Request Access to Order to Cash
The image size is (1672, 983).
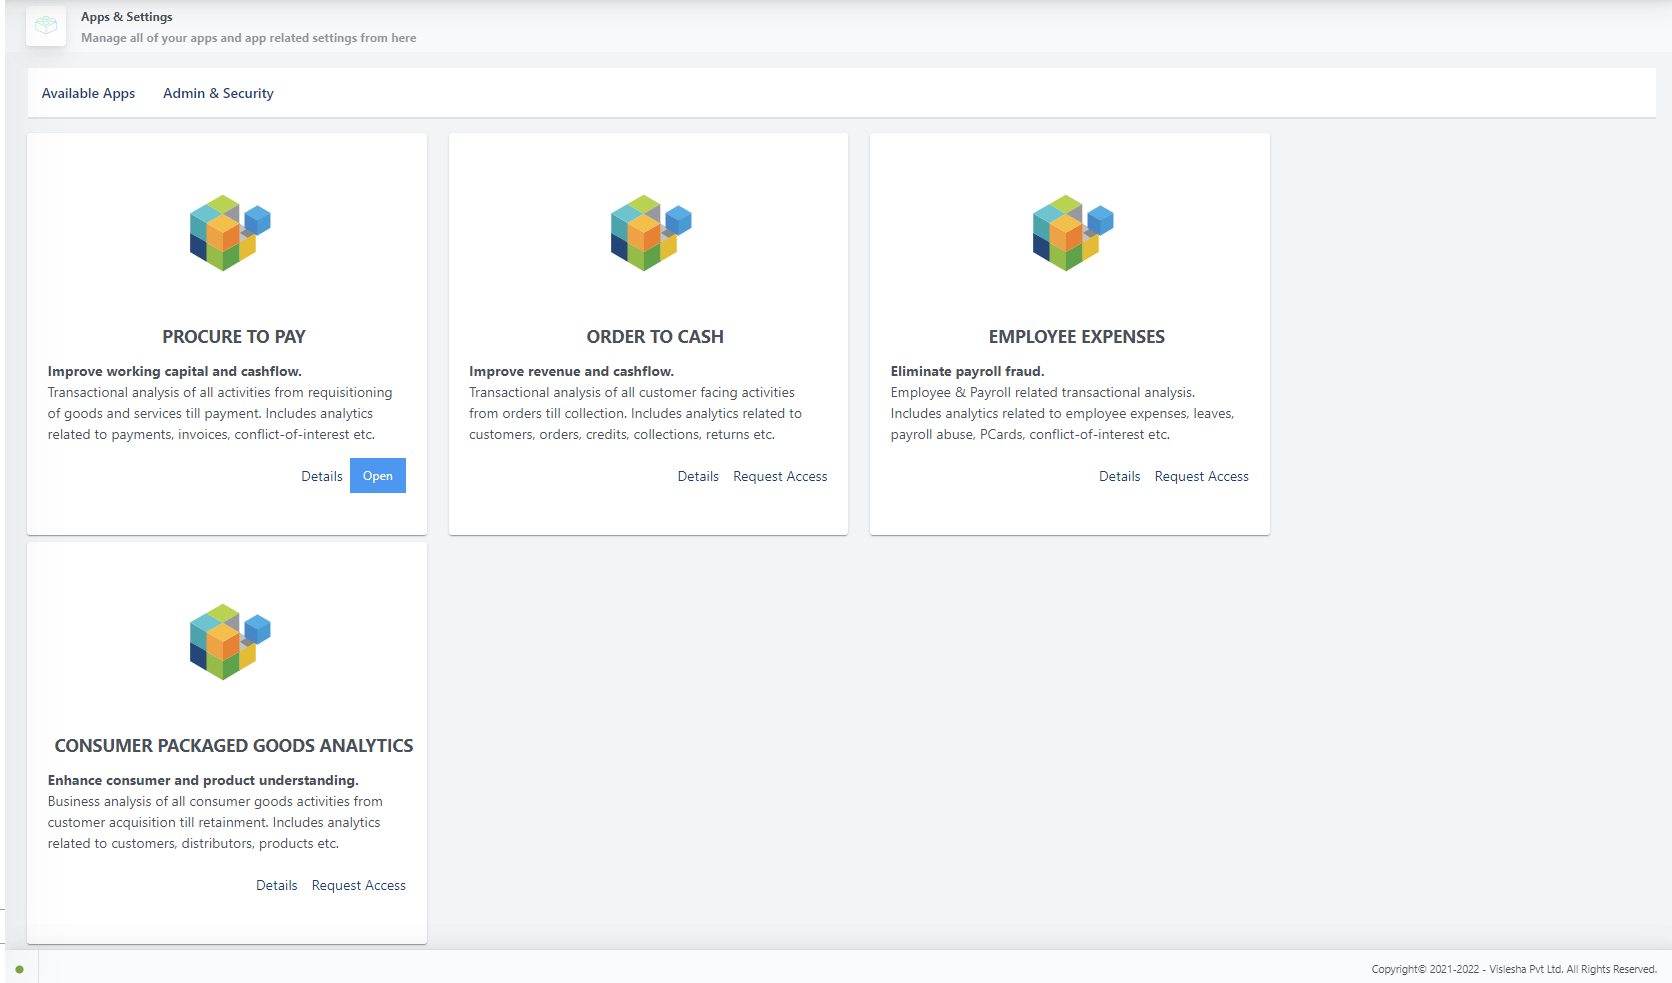click(780, 476)
